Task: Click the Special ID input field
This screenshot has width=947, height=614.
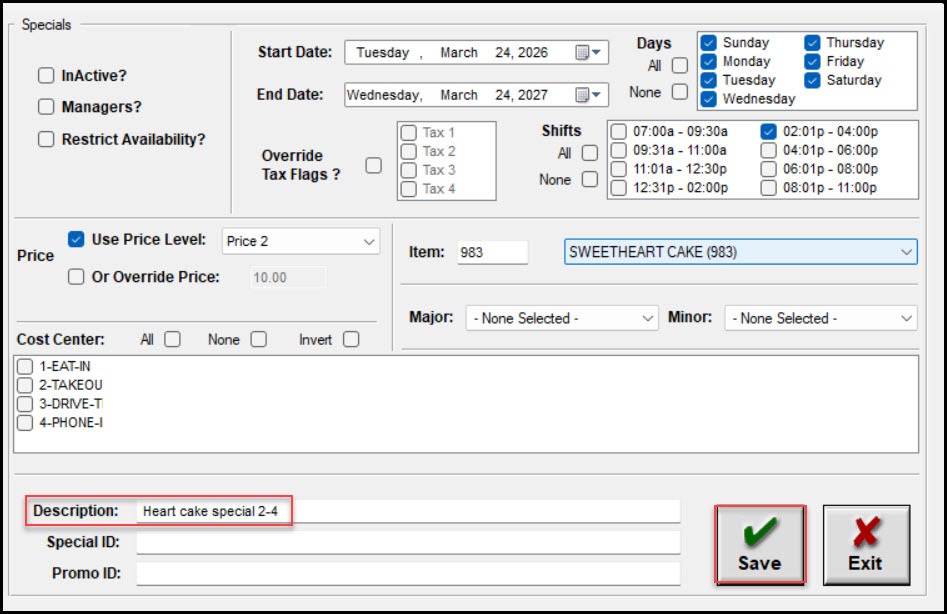Action: 407,542
